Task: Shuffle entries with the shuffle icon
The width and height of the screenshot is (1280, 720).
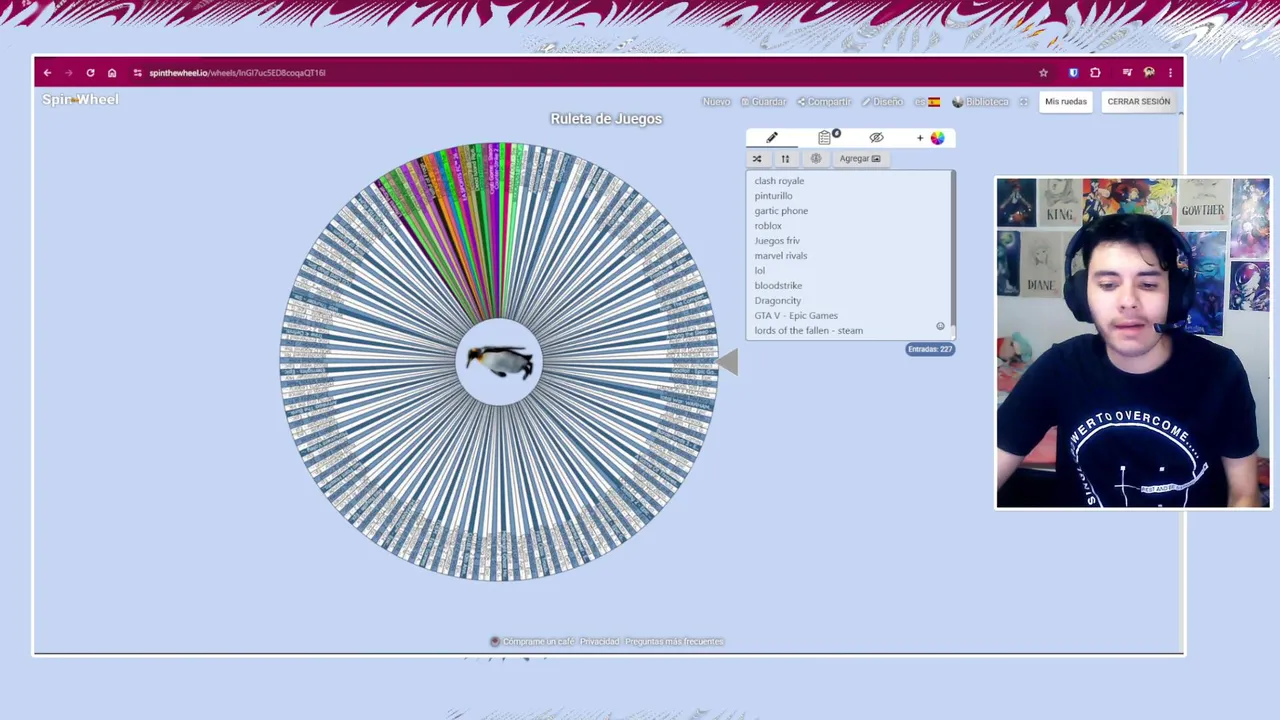Action: coord(757,159)
